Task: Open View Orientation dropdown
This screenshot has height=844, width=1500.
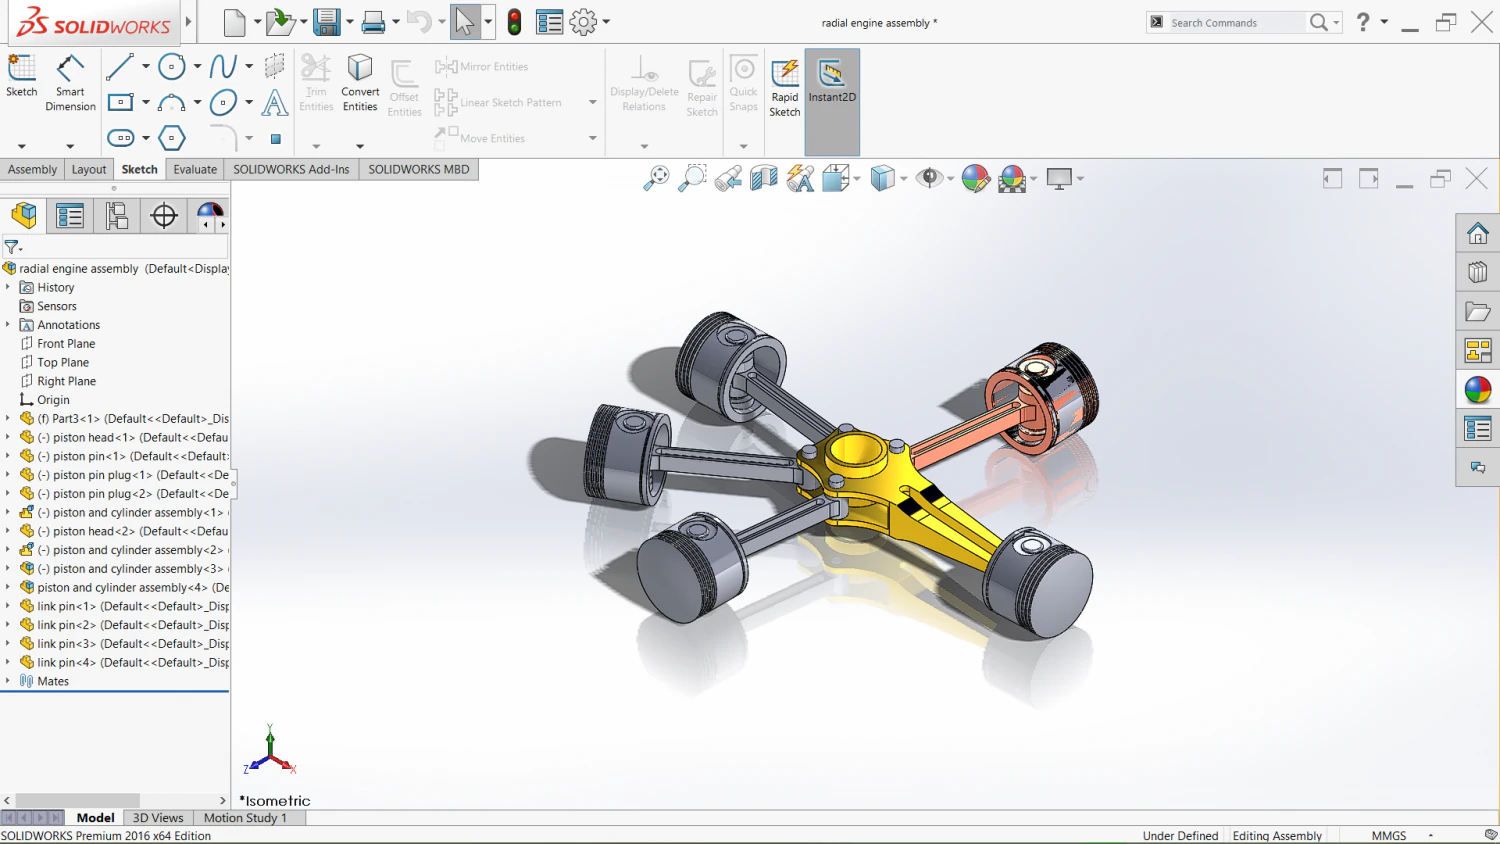Action: tap(857, 179)
